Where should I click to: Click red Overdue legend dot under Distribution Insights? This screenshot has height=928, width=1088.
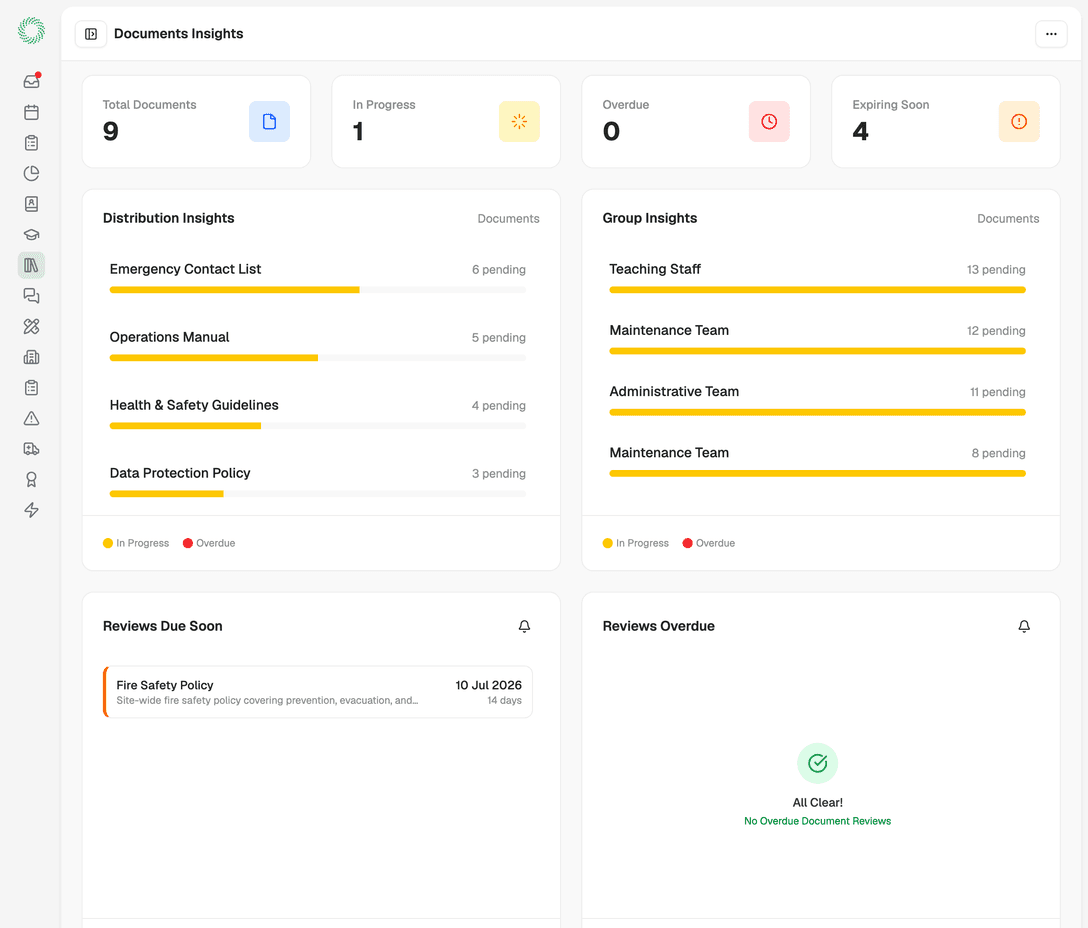click(x=187, y=543)
